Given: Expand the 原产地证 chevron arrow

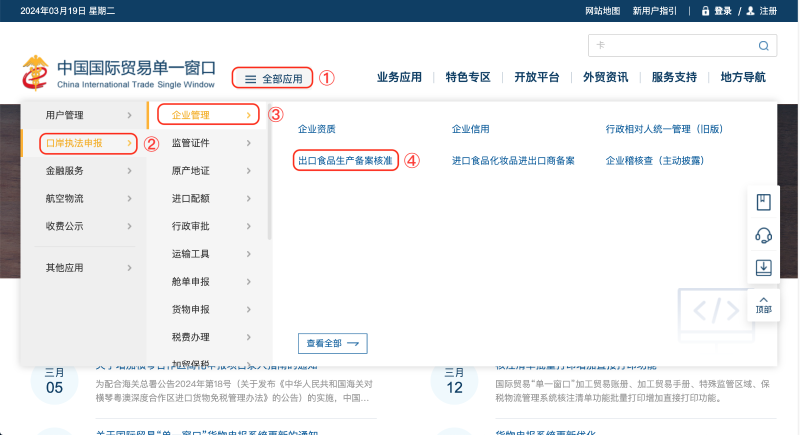Looking at the screenshot, I should pos(249,171).
